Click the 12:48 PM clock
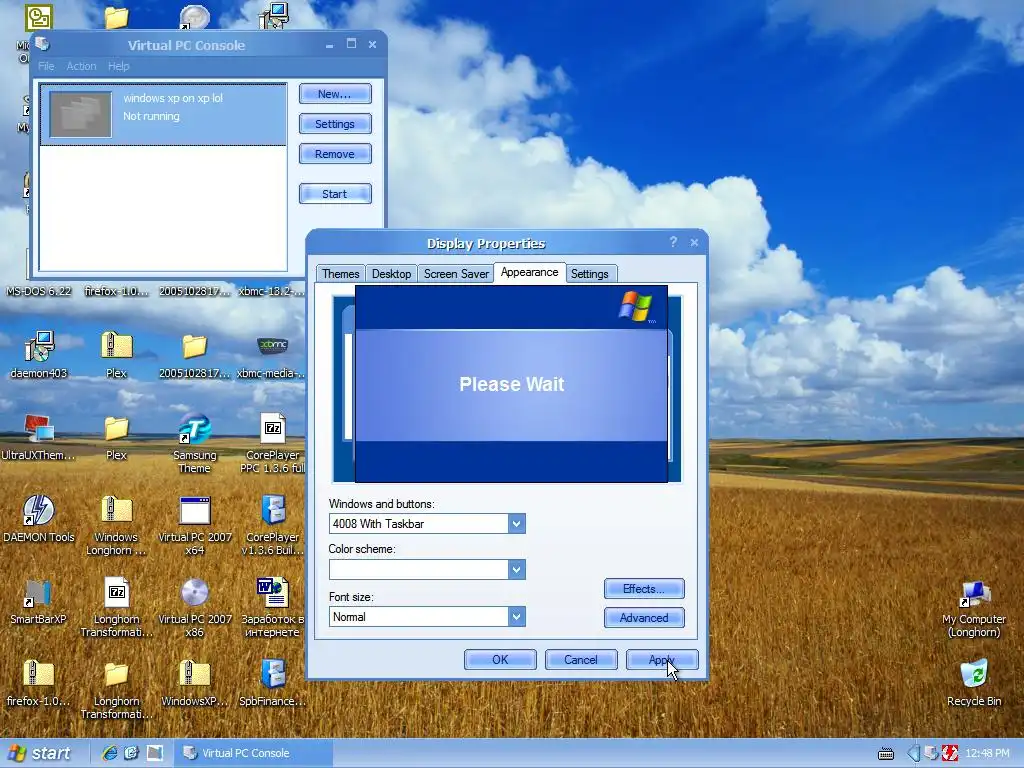 pyautogui.click(x=987, y=753)
